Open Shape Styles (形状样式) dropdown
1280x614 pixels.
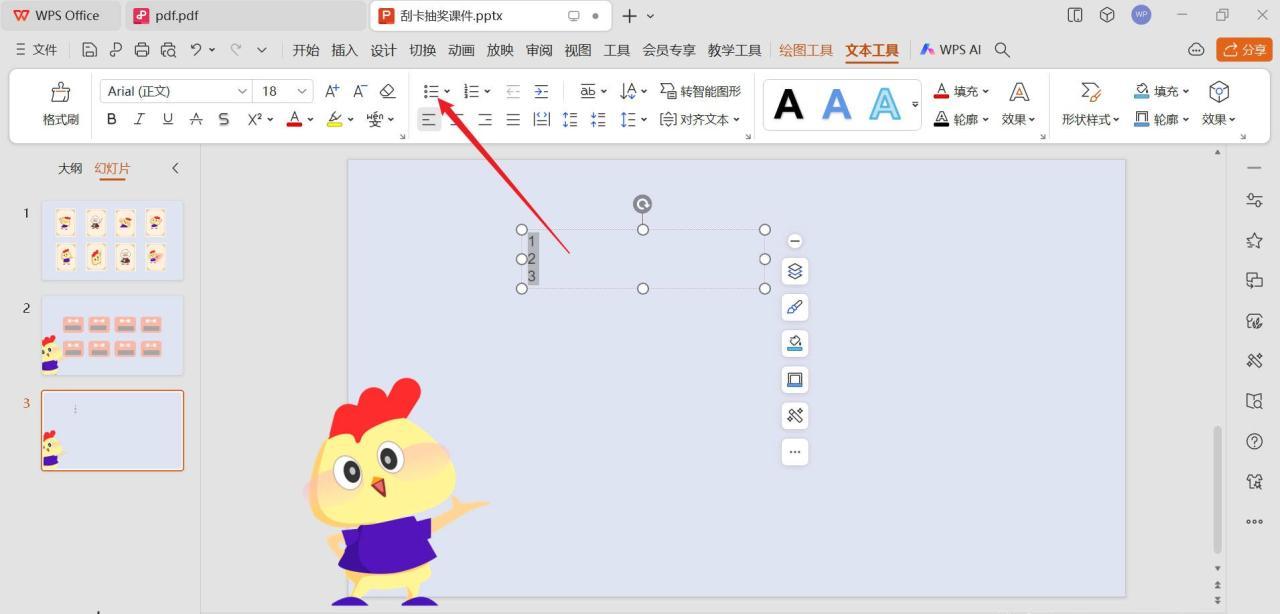(1090, 119)
